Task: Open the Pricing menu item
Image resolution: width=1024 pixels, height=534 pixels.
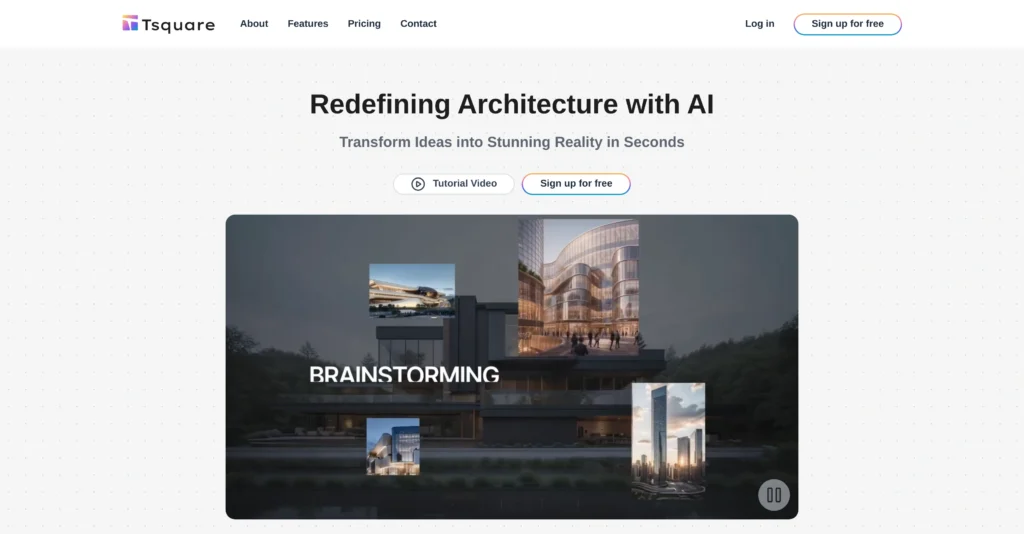Action: pyautogui.click(x=364, y=23)
